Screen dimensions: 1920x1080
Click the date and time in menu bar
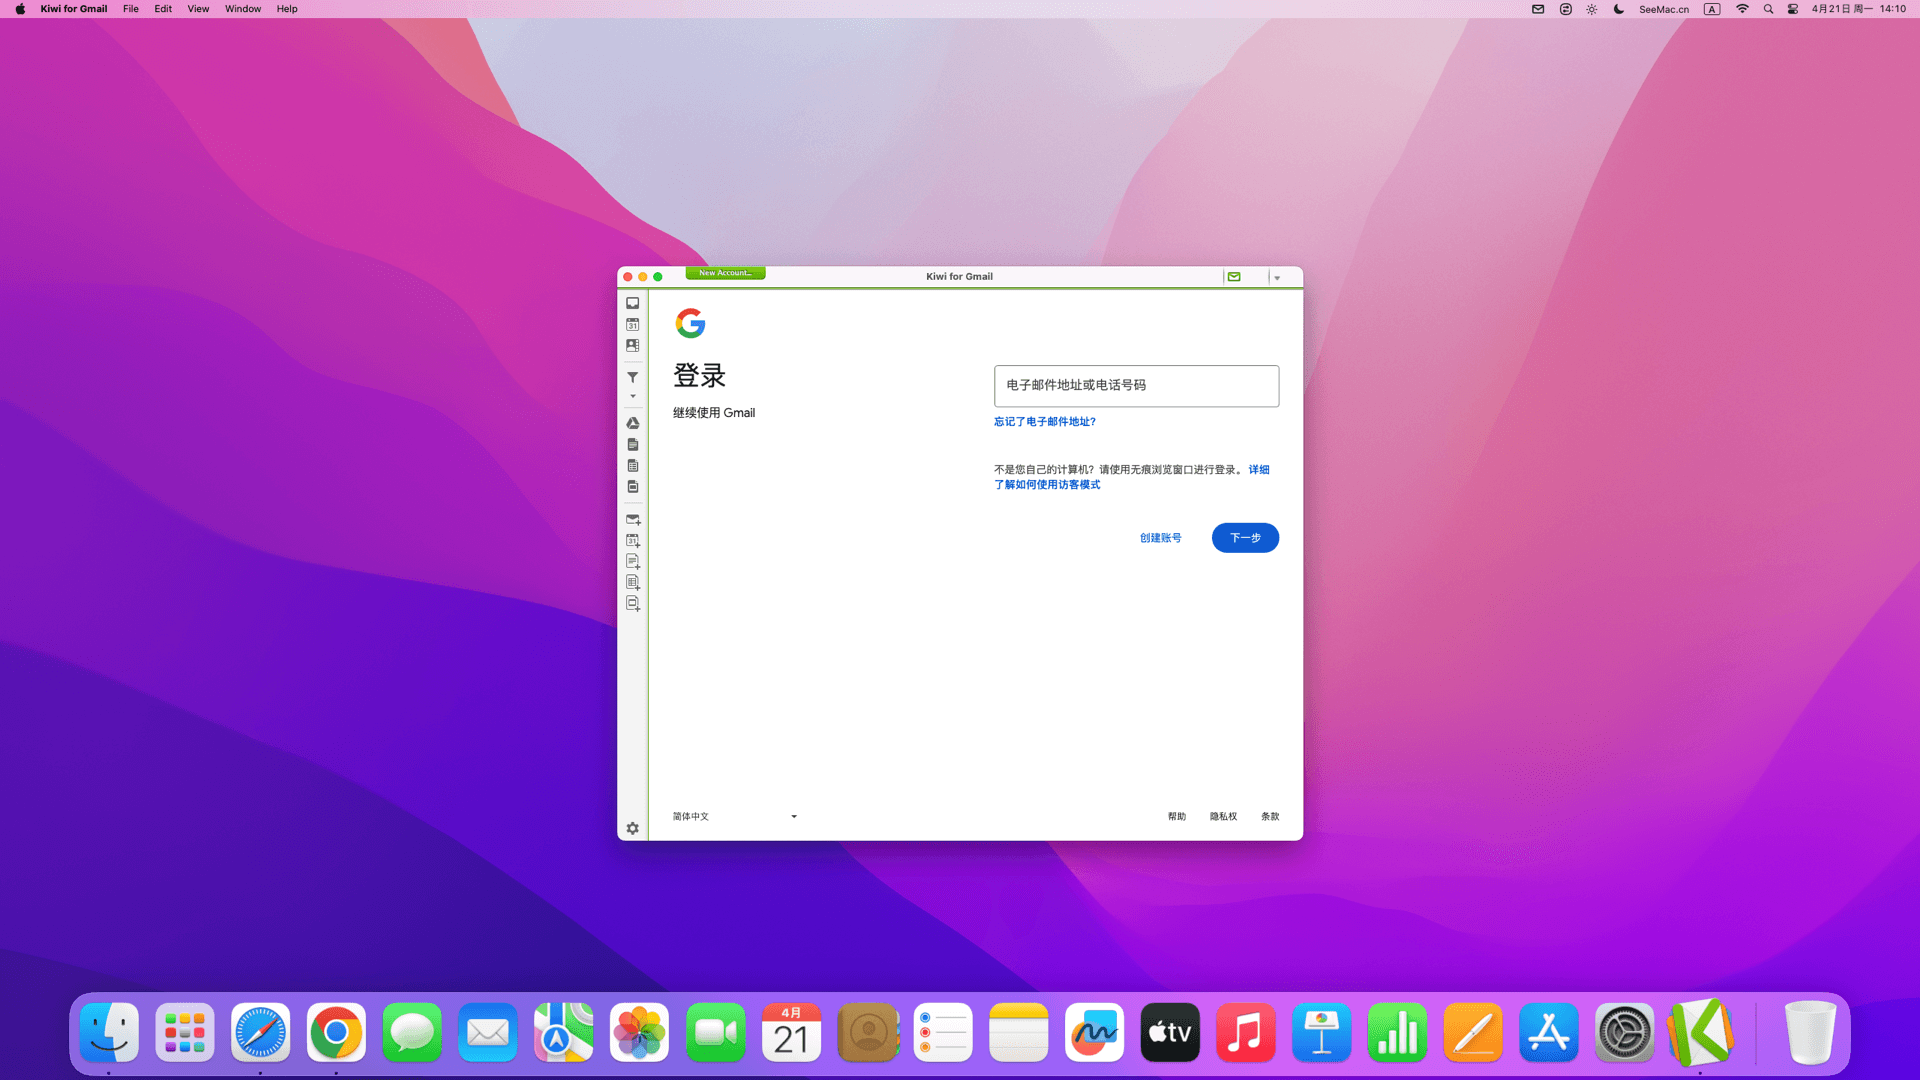coord(1858,9)
